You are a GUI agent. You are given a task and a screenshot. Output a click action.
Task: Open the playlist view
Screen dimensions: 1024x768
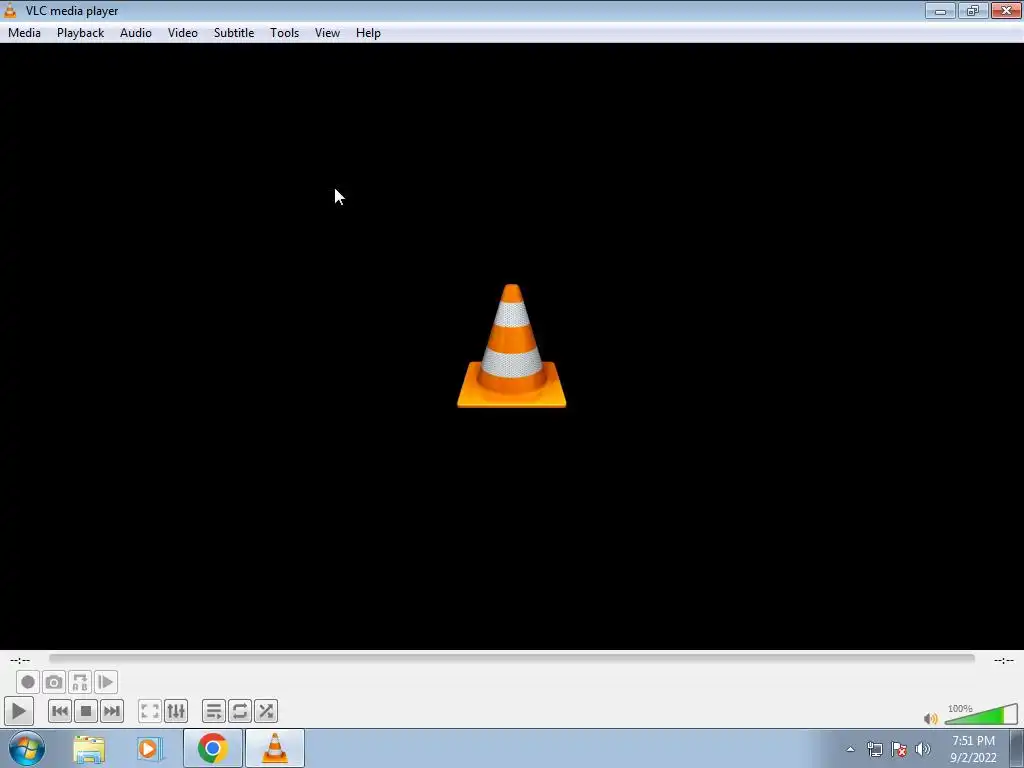tap(214, 711)
